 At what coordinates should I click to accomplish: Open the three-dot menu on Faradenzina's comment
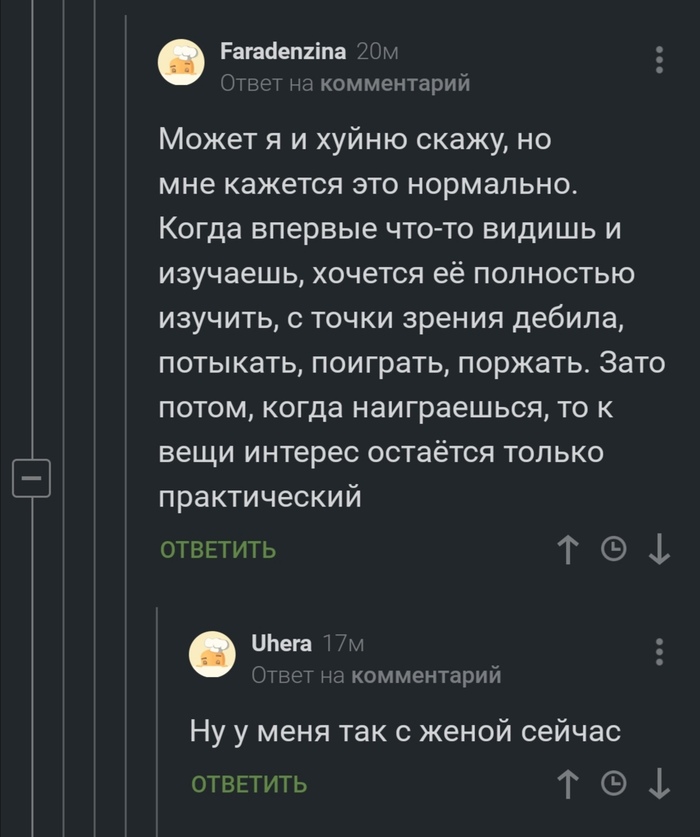coord(658,60)
